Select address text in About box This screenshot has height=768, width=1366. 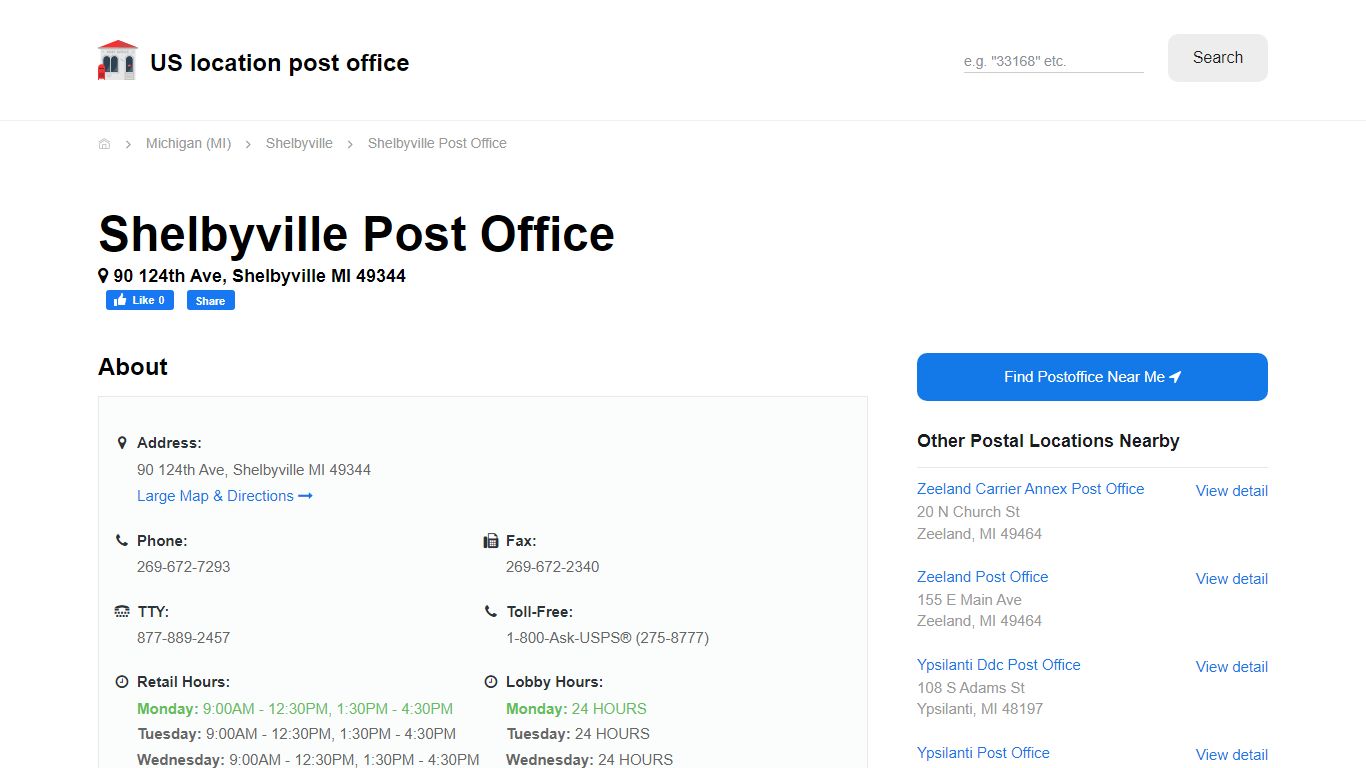254,470
